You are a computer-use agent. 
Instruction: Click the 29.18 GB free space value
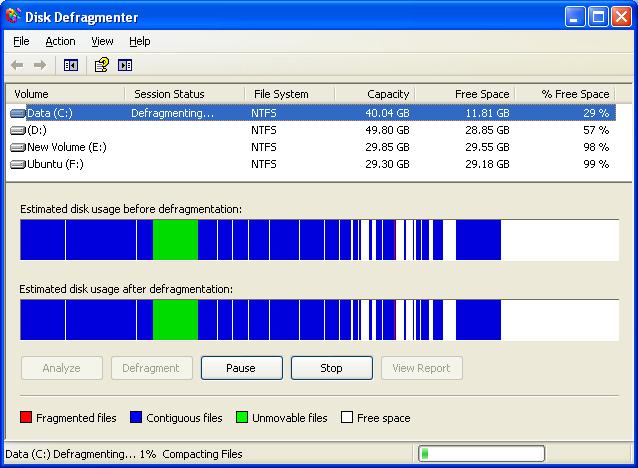pyautogui.click(x=487, y=164)
